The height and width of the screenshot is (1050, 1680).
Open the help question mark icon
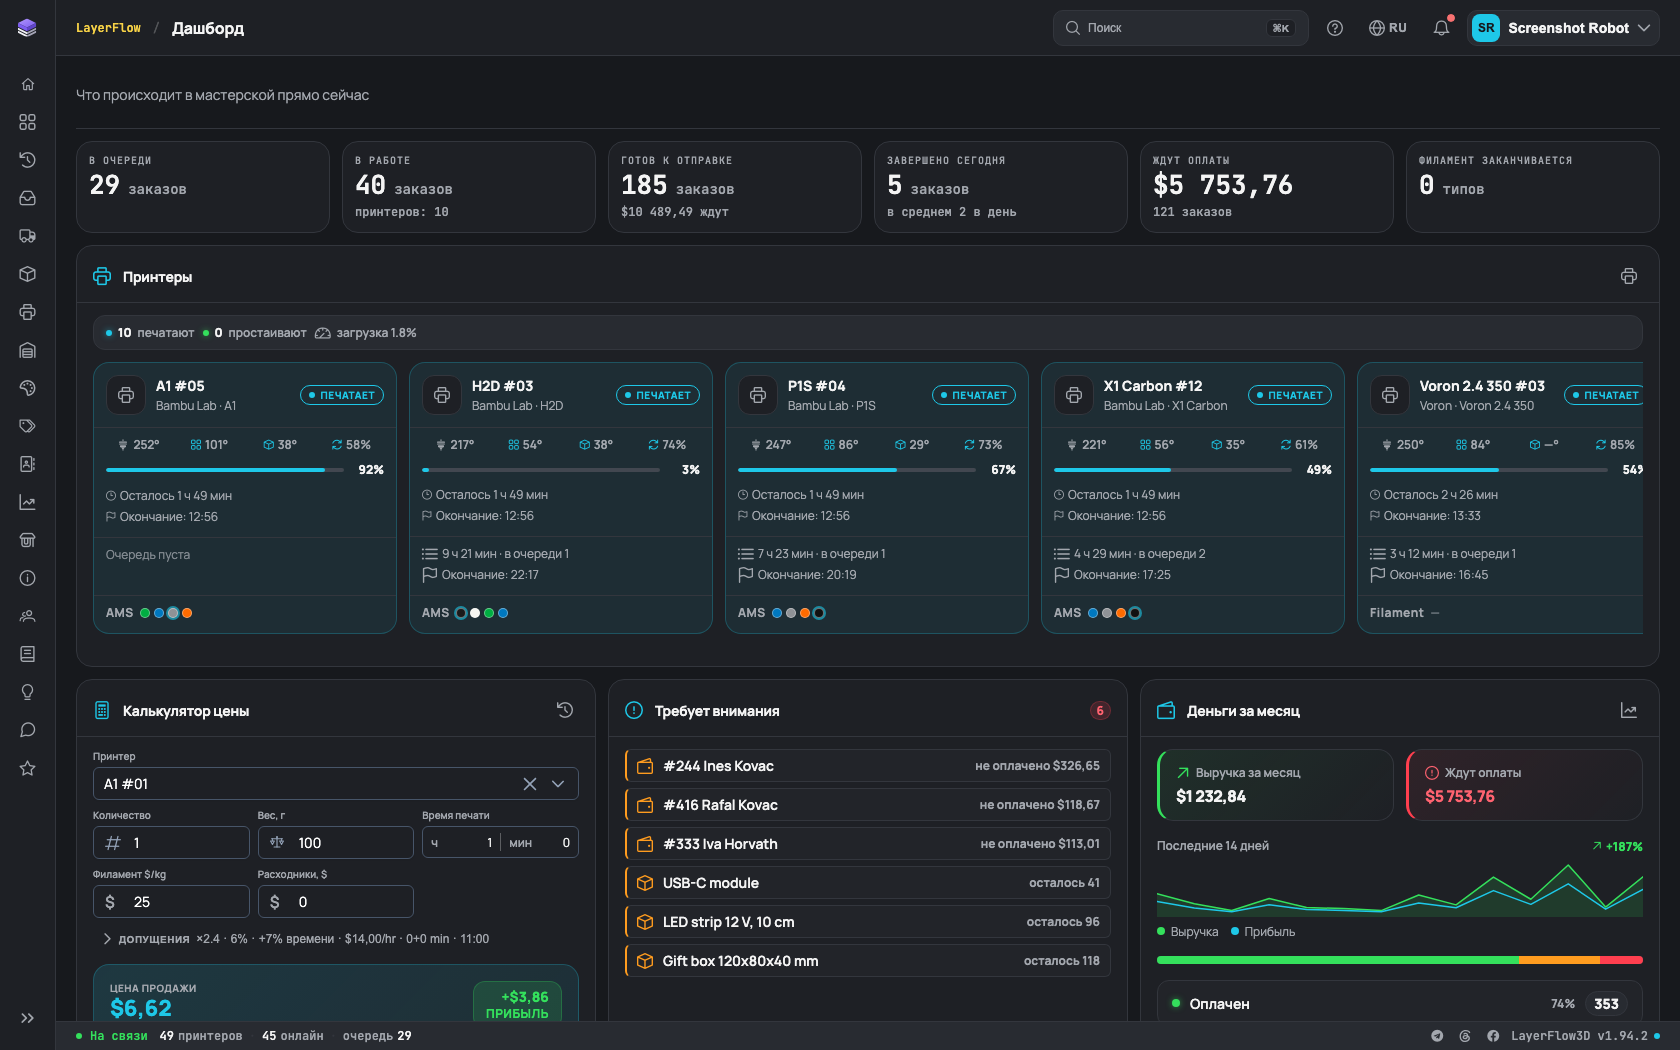click(x=1335, y=28)
